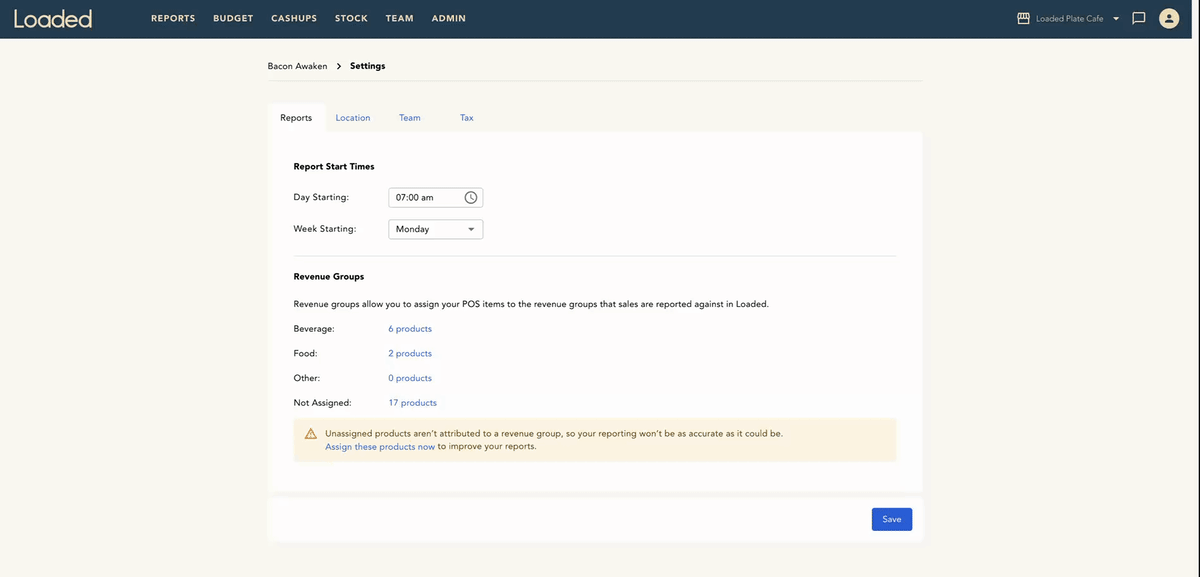Viewport: 1200px width, 577px height.
Task: Click the breadcrumb chevron arrow
Action: [x=339, y=66]
